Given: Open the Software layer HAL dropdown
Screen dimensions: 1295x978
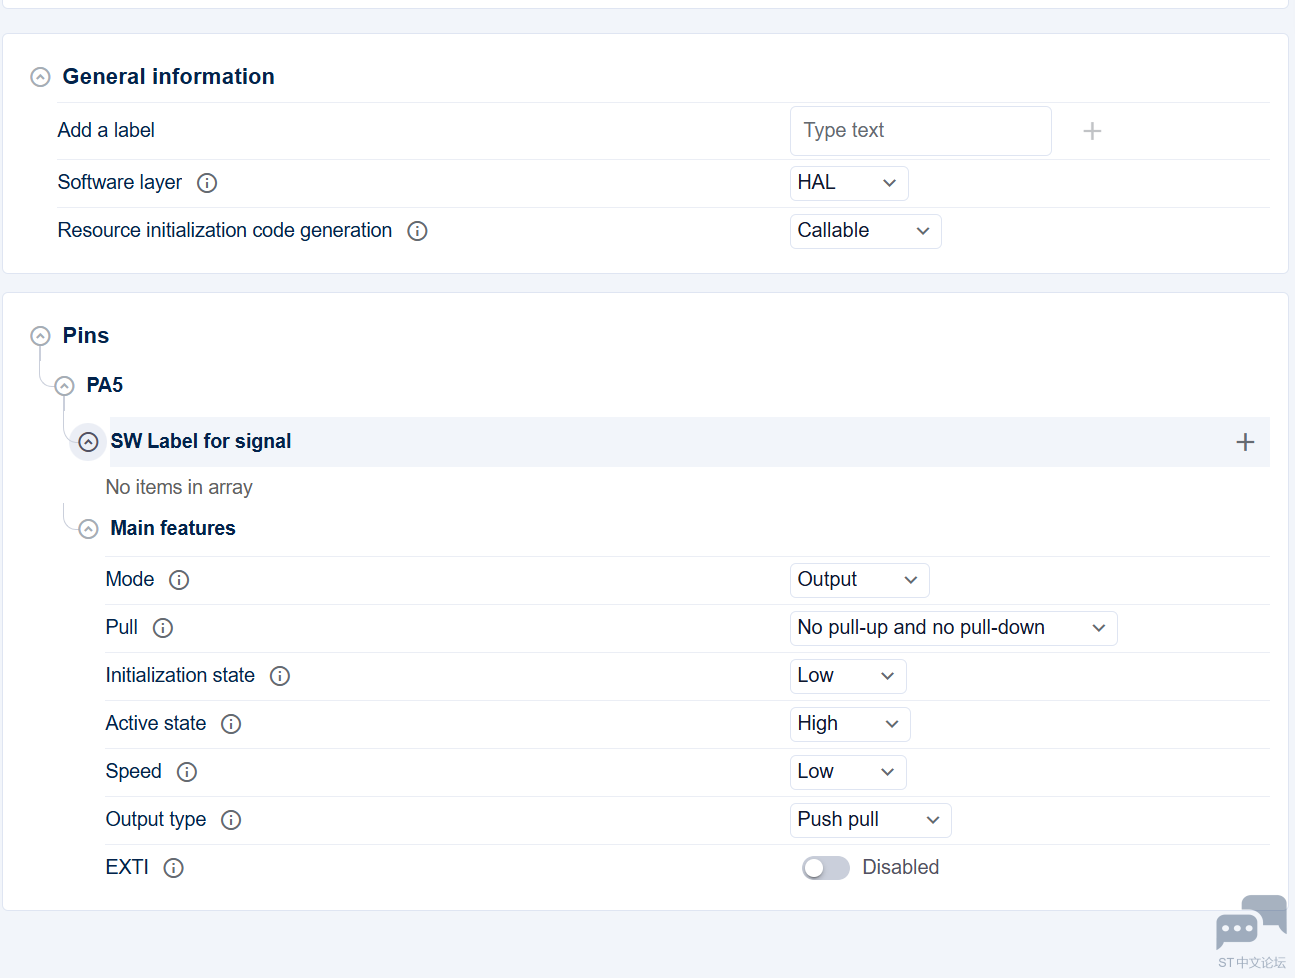Looking at the screenshot, I should pyautogui.click(x=849, y=183).
